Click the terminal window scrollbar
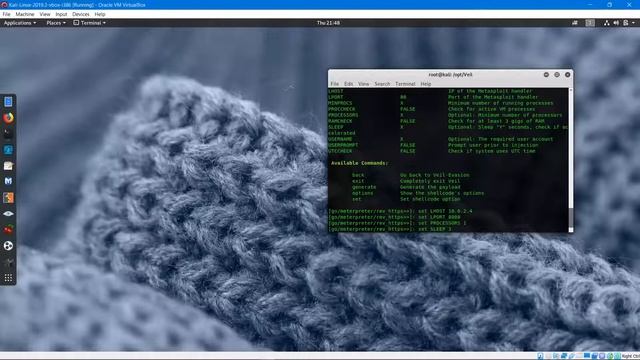640x360 pixels. point(571,160)
